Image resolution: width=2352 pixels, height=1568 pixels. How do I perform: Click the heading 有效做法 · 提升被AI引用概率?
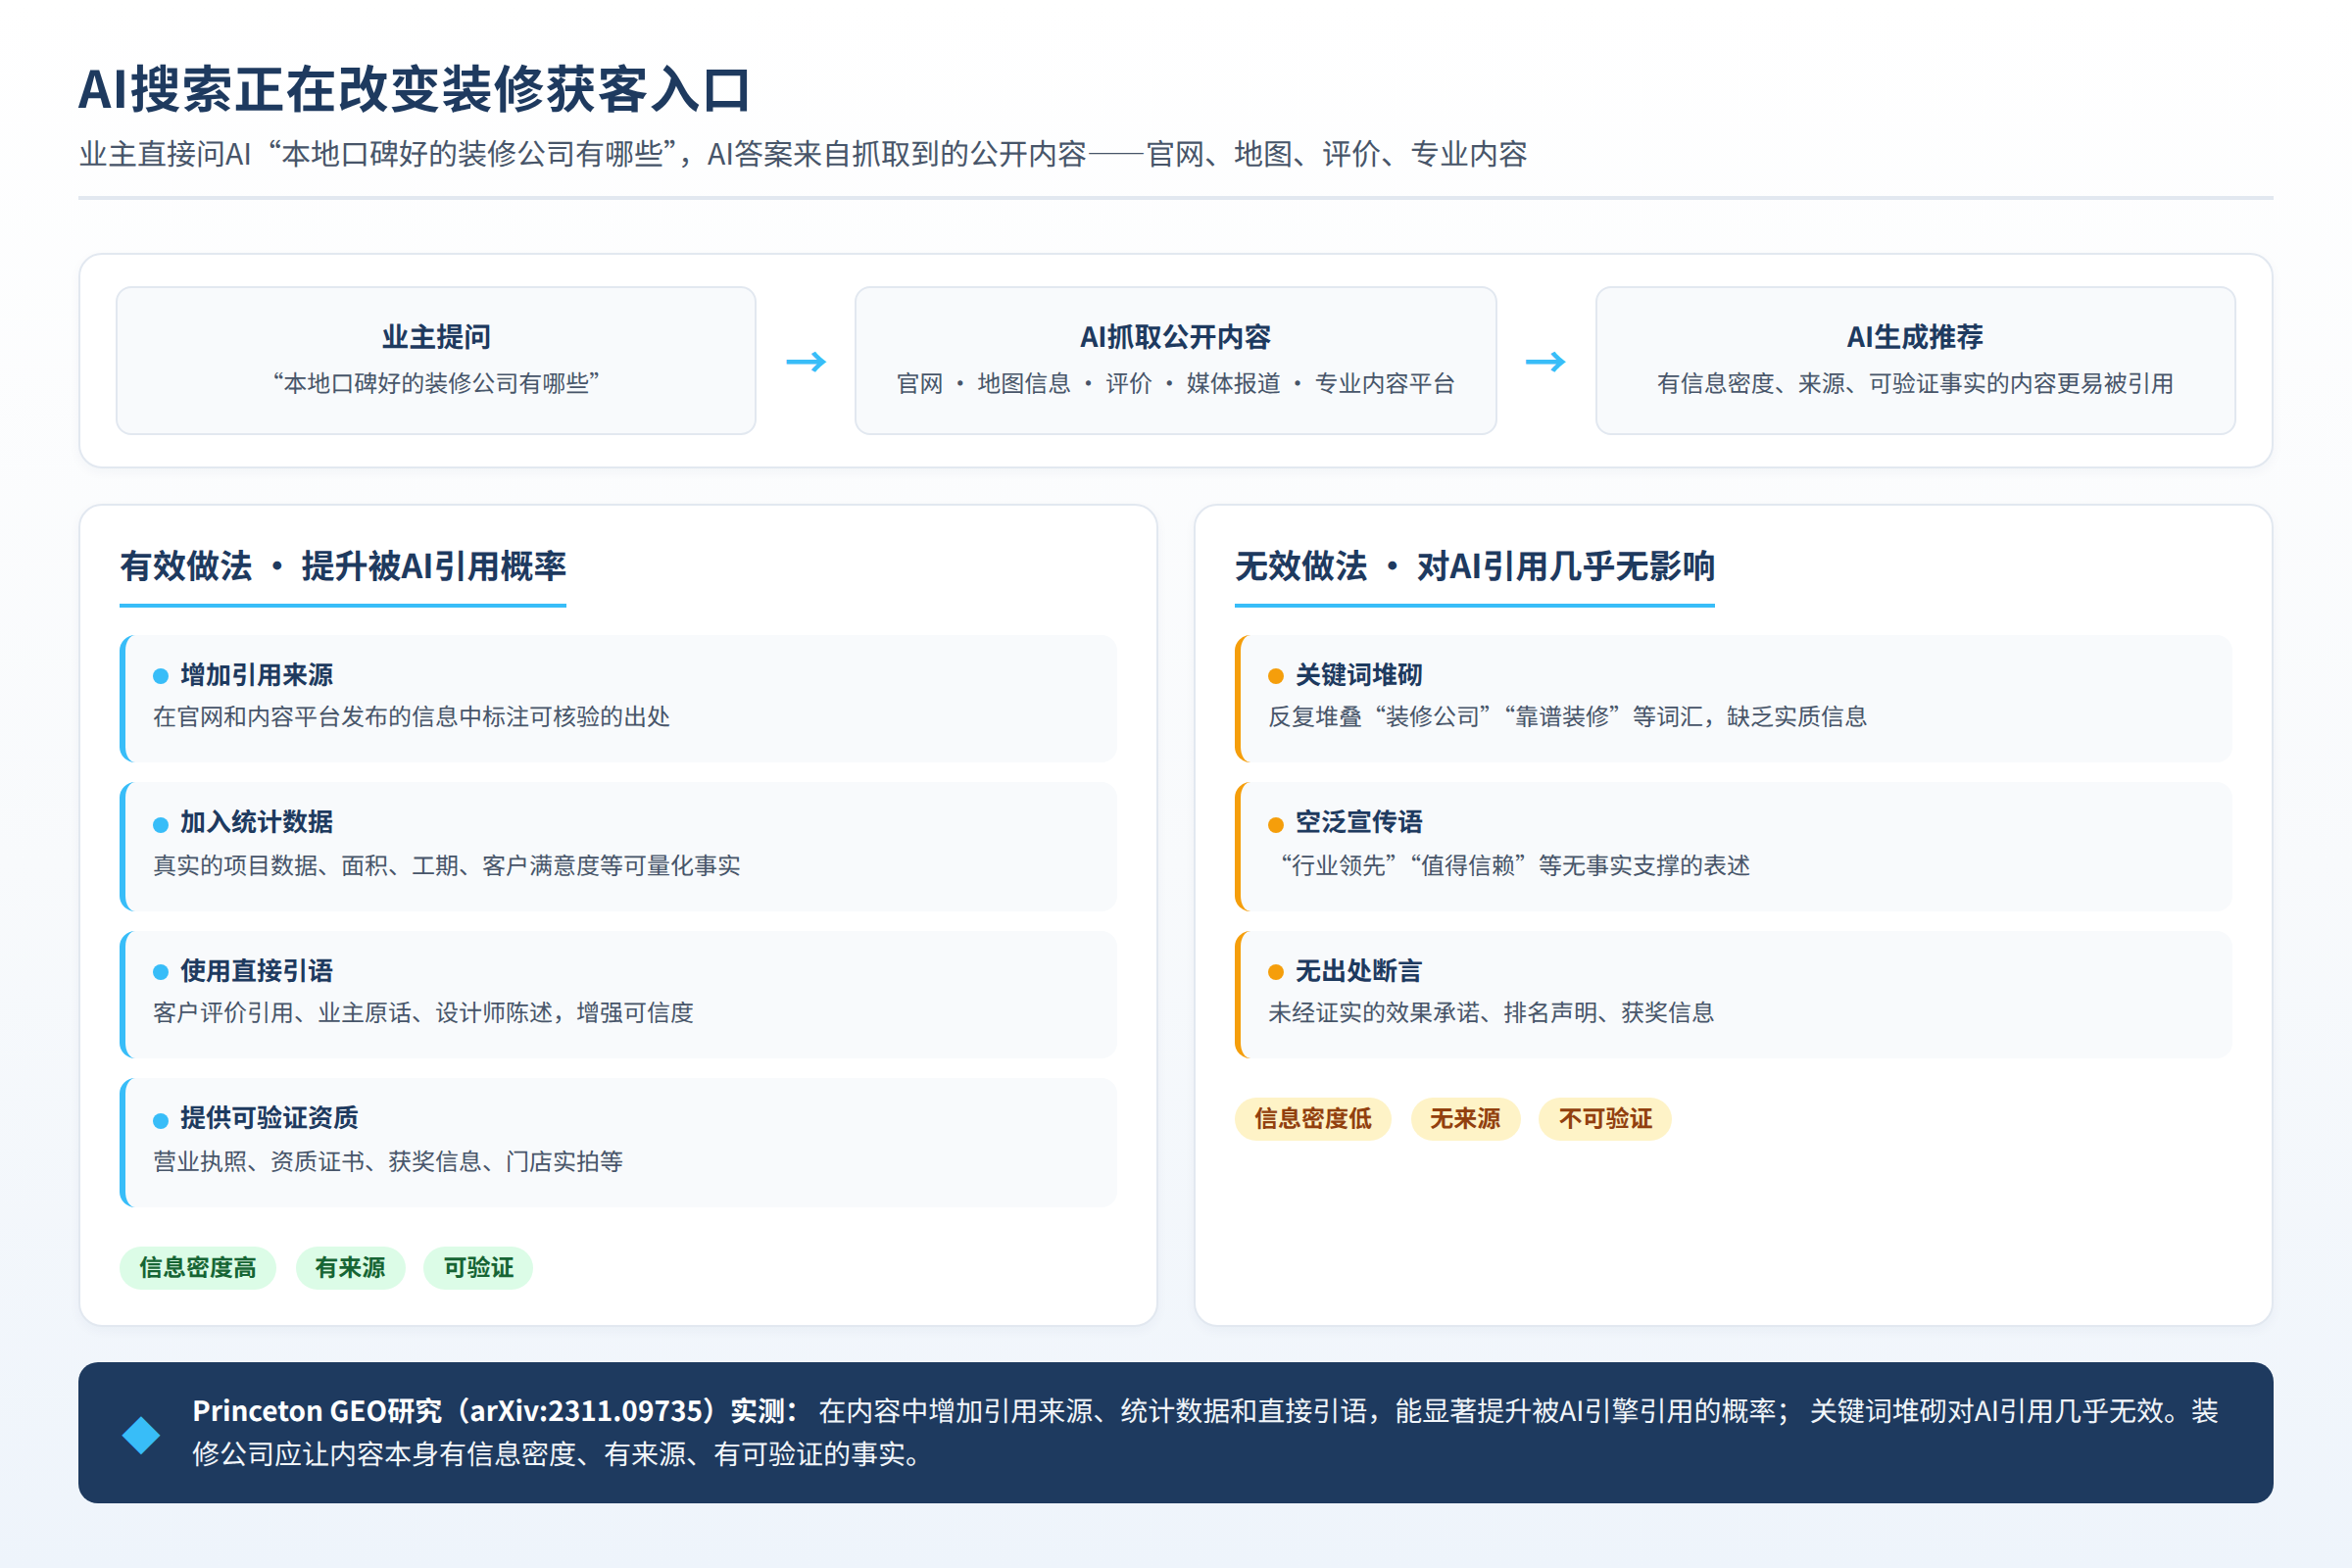343,566
